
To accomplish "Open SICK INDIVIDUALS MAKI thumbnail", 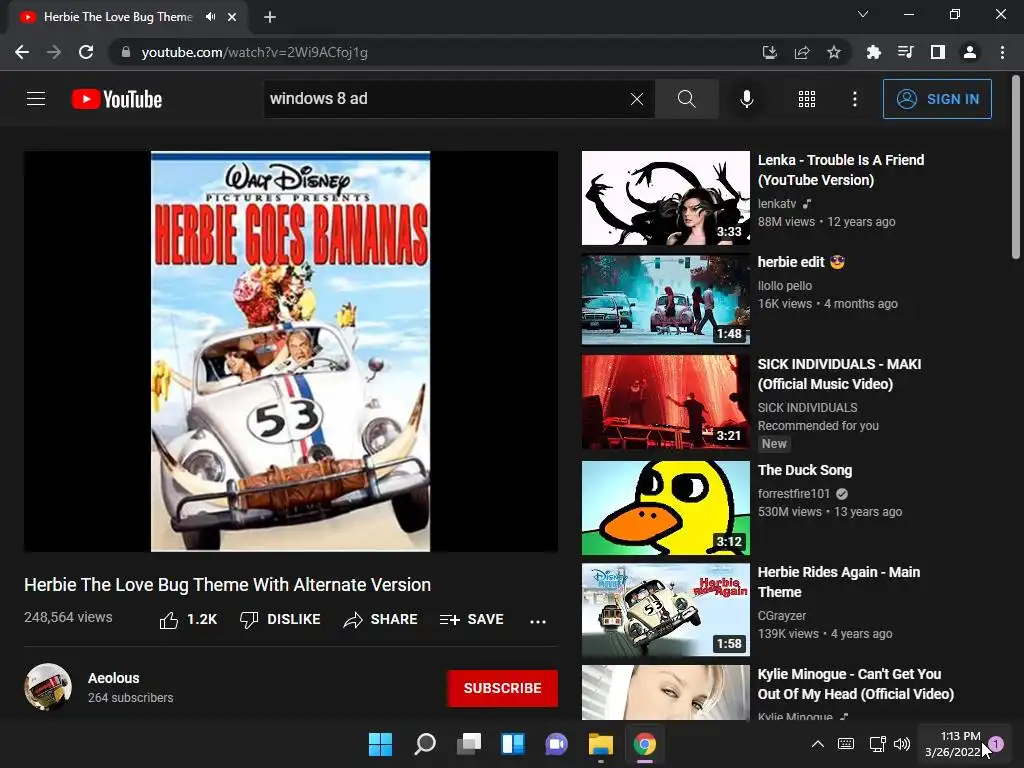I will (665, 402).
